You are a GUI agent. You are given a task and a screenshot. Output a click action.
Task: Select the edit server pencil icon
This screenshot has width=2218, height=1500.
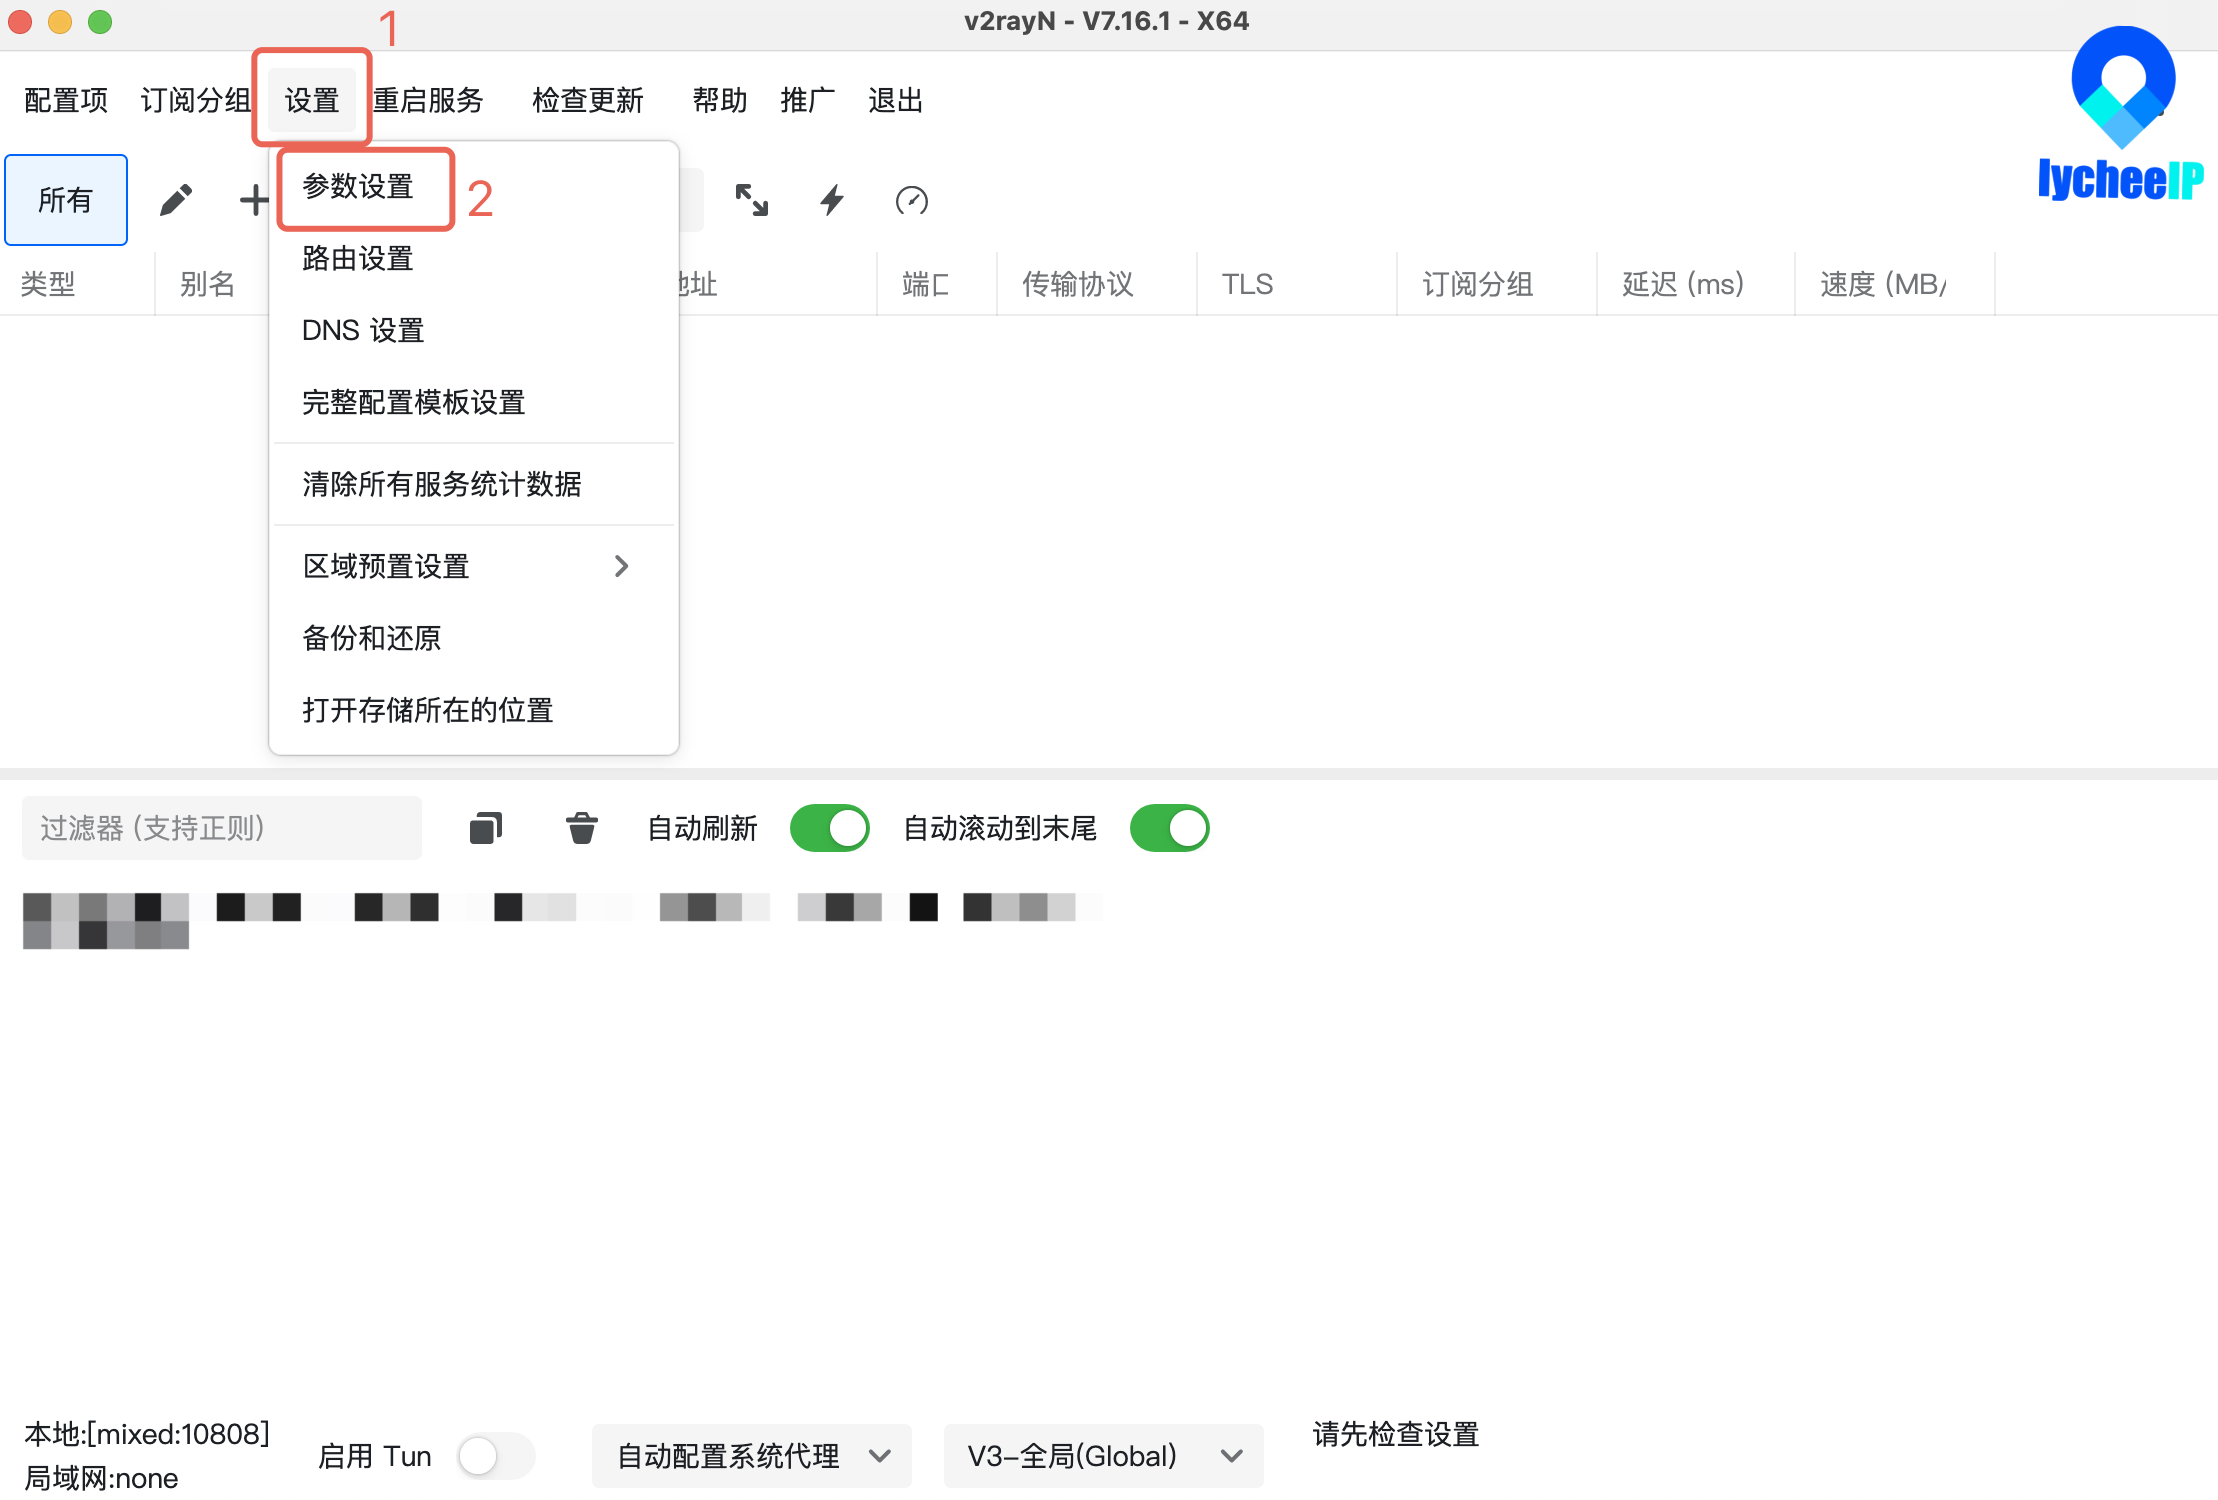(176, 199)
